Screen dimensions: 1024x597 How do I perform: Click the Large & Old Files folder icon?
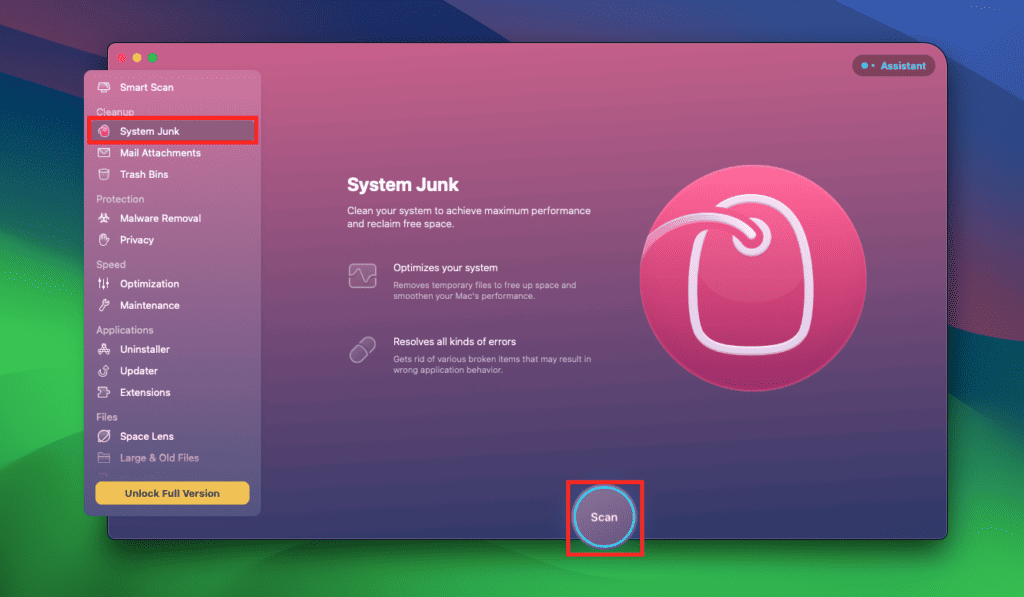(x=104, y=458)
